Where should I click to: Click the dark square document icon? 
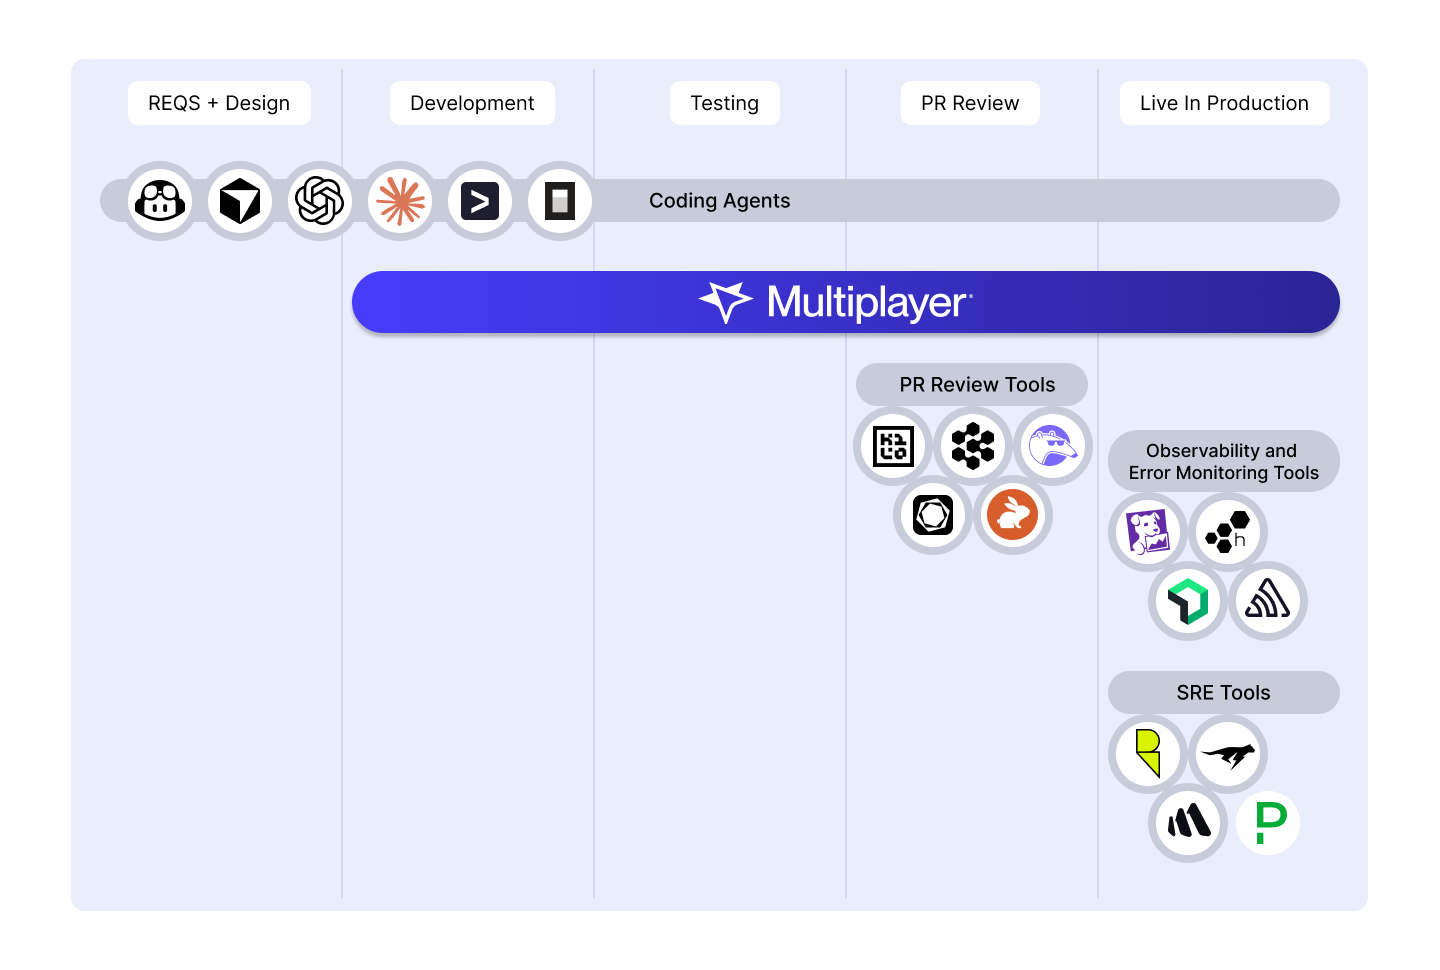560,201
